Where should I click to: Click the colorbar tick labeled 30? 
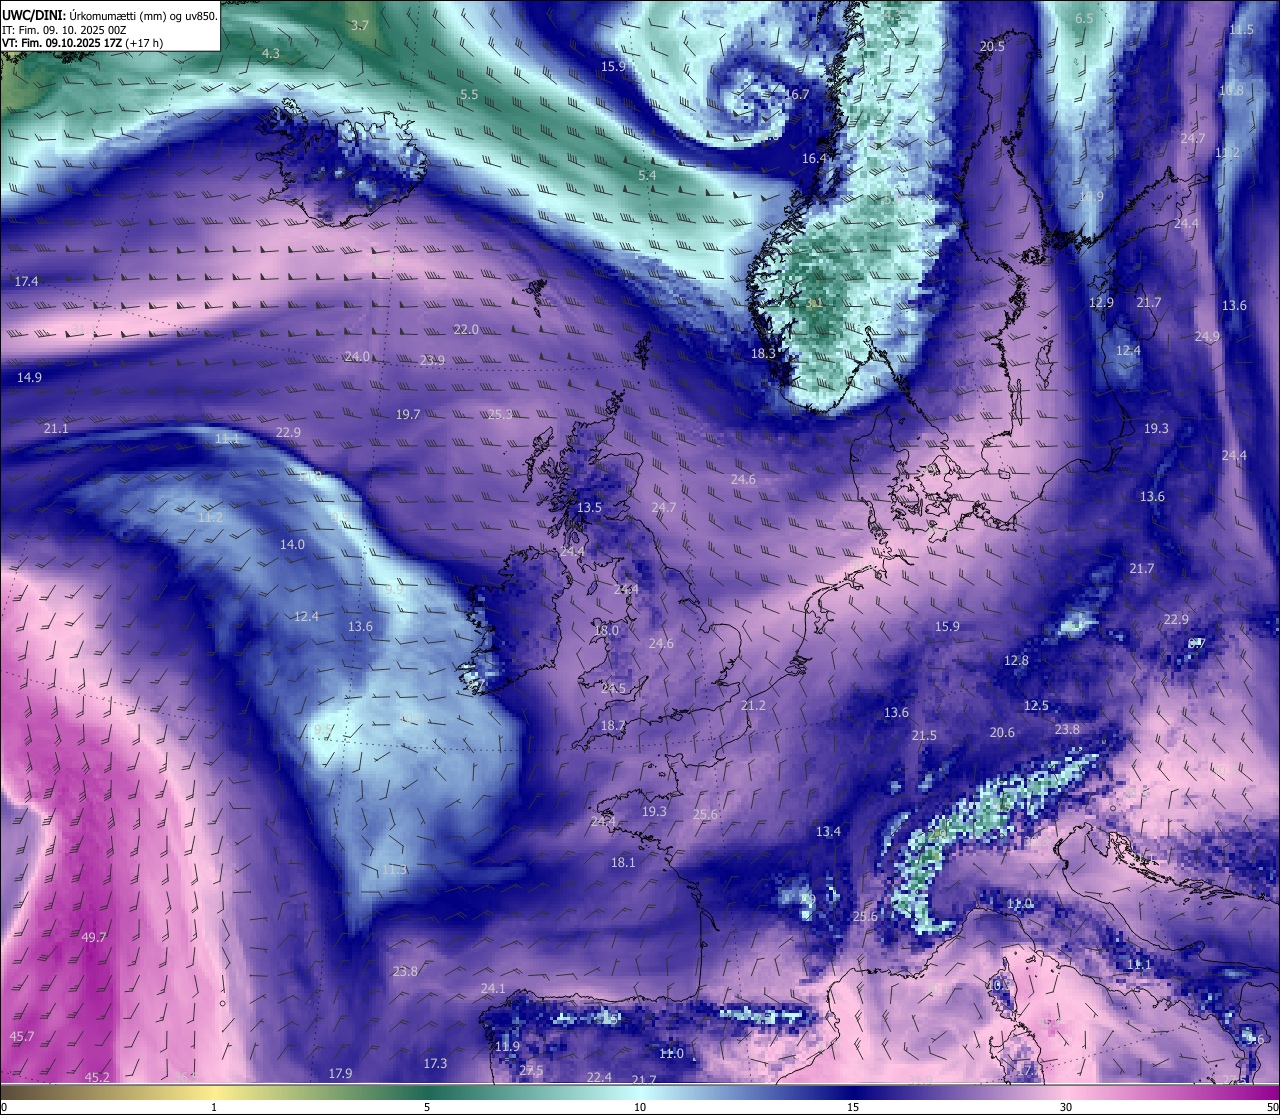1066,1107
